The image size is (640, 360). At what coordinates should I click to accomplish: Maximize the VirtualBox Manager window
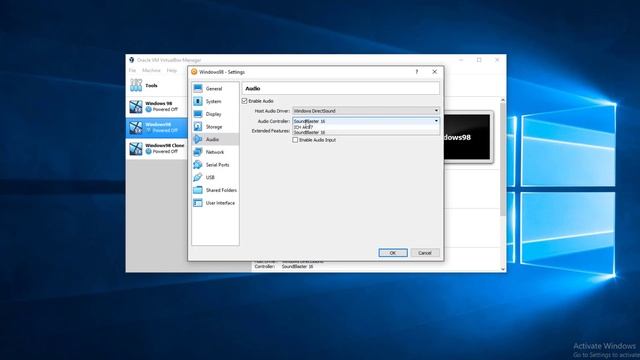click(479, 60)
